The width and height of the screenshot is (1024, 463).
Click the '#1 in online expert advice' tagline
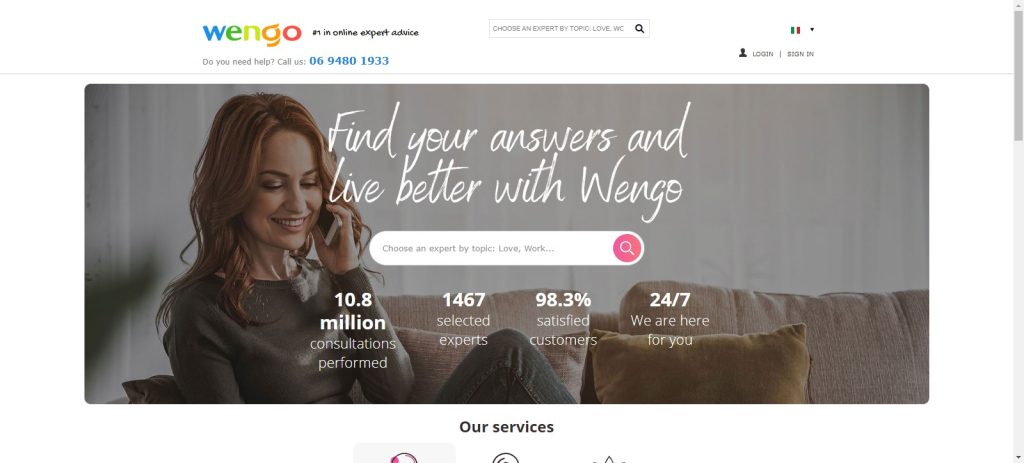coord(365,33)
